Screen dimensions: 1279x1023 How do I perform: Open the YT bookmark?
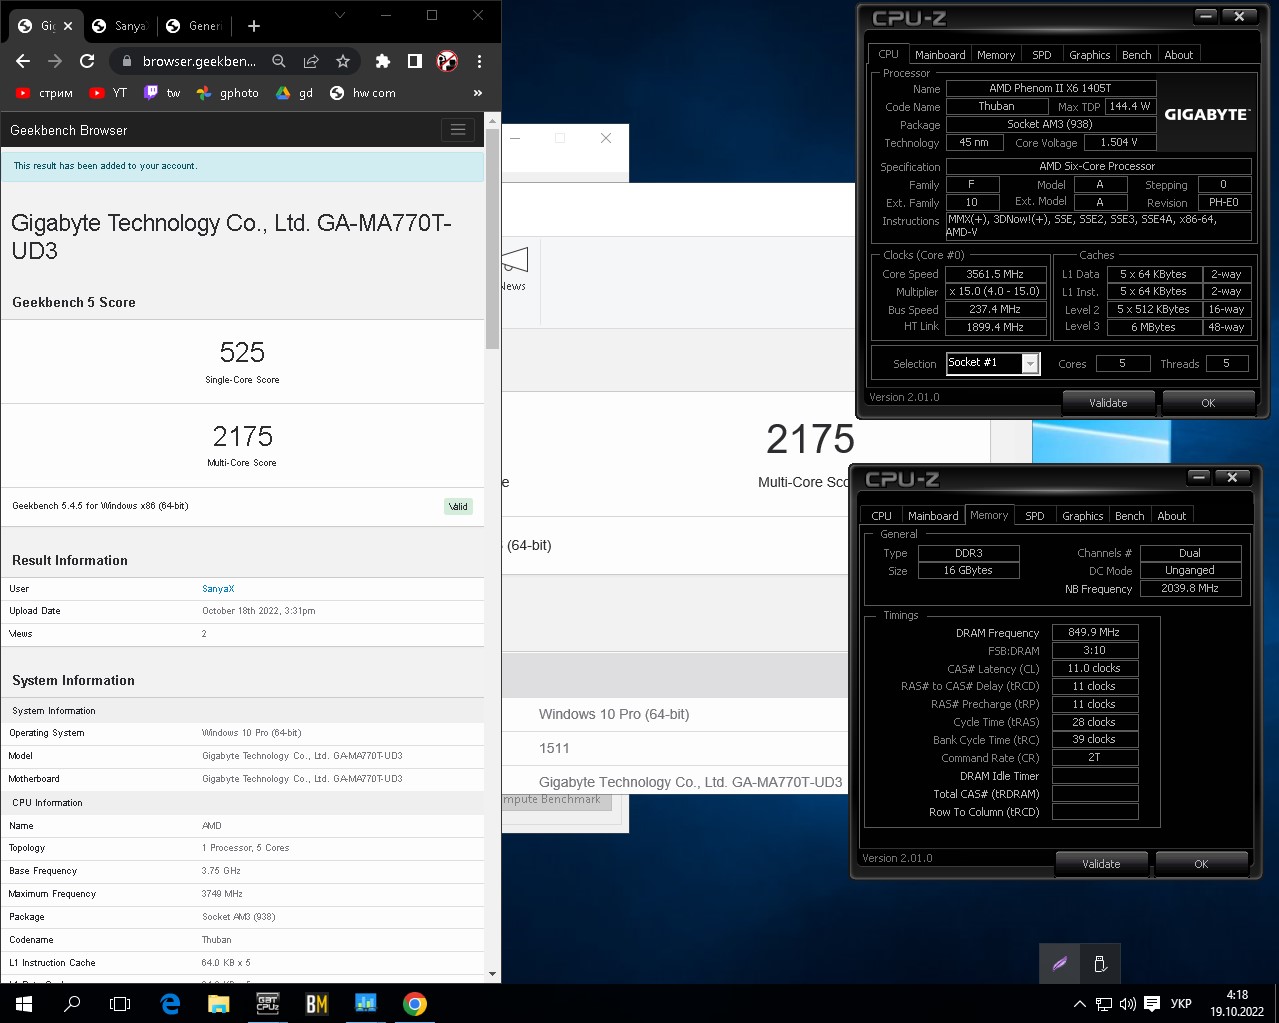pyautogui.click(x=109, y=93)
